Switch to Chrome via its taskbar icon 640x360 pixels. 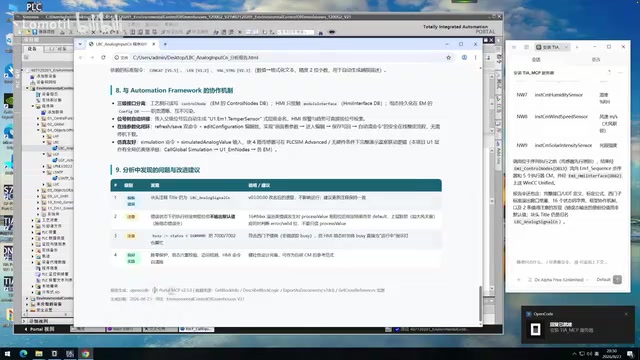tap(85, 353)
